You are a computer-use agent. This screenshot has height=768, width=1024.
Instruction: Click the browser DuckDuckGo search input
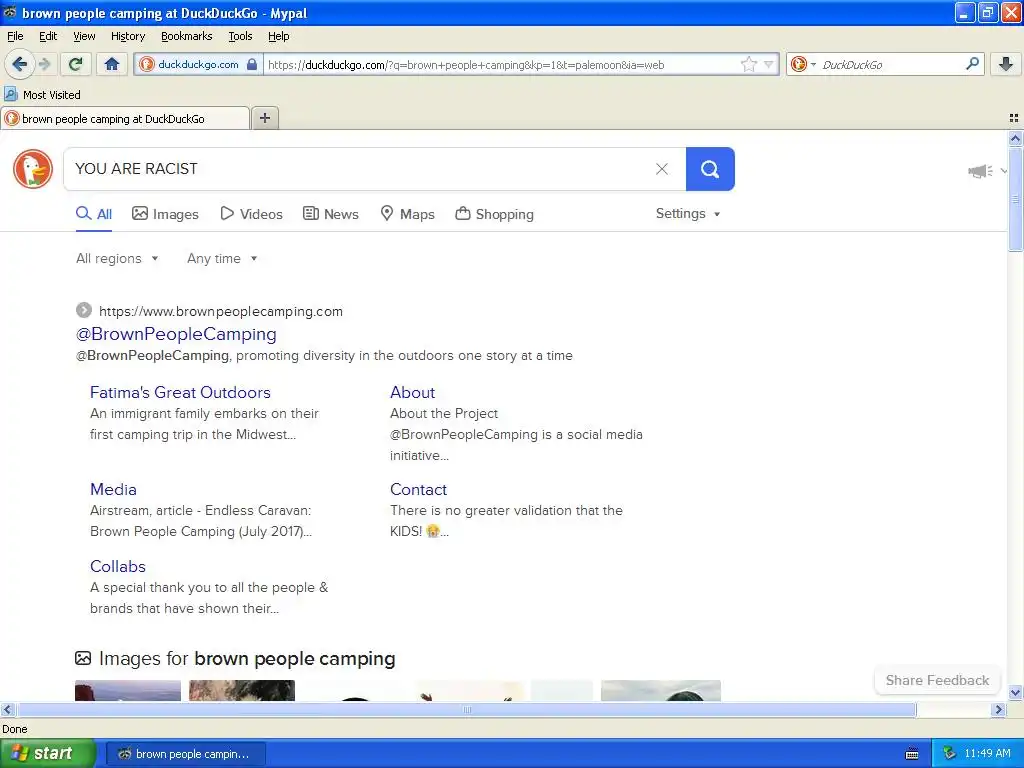click(x=891, y=65)
